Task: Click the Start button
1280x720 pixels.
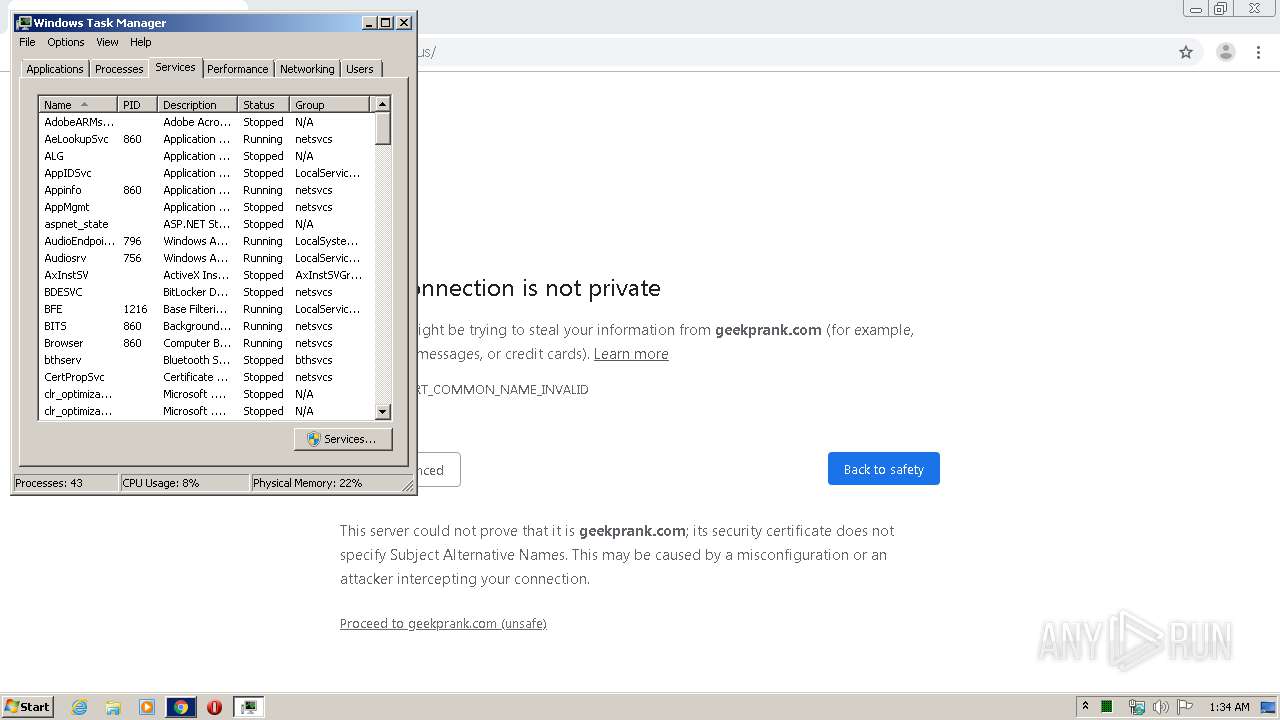Action: point(27,707)
